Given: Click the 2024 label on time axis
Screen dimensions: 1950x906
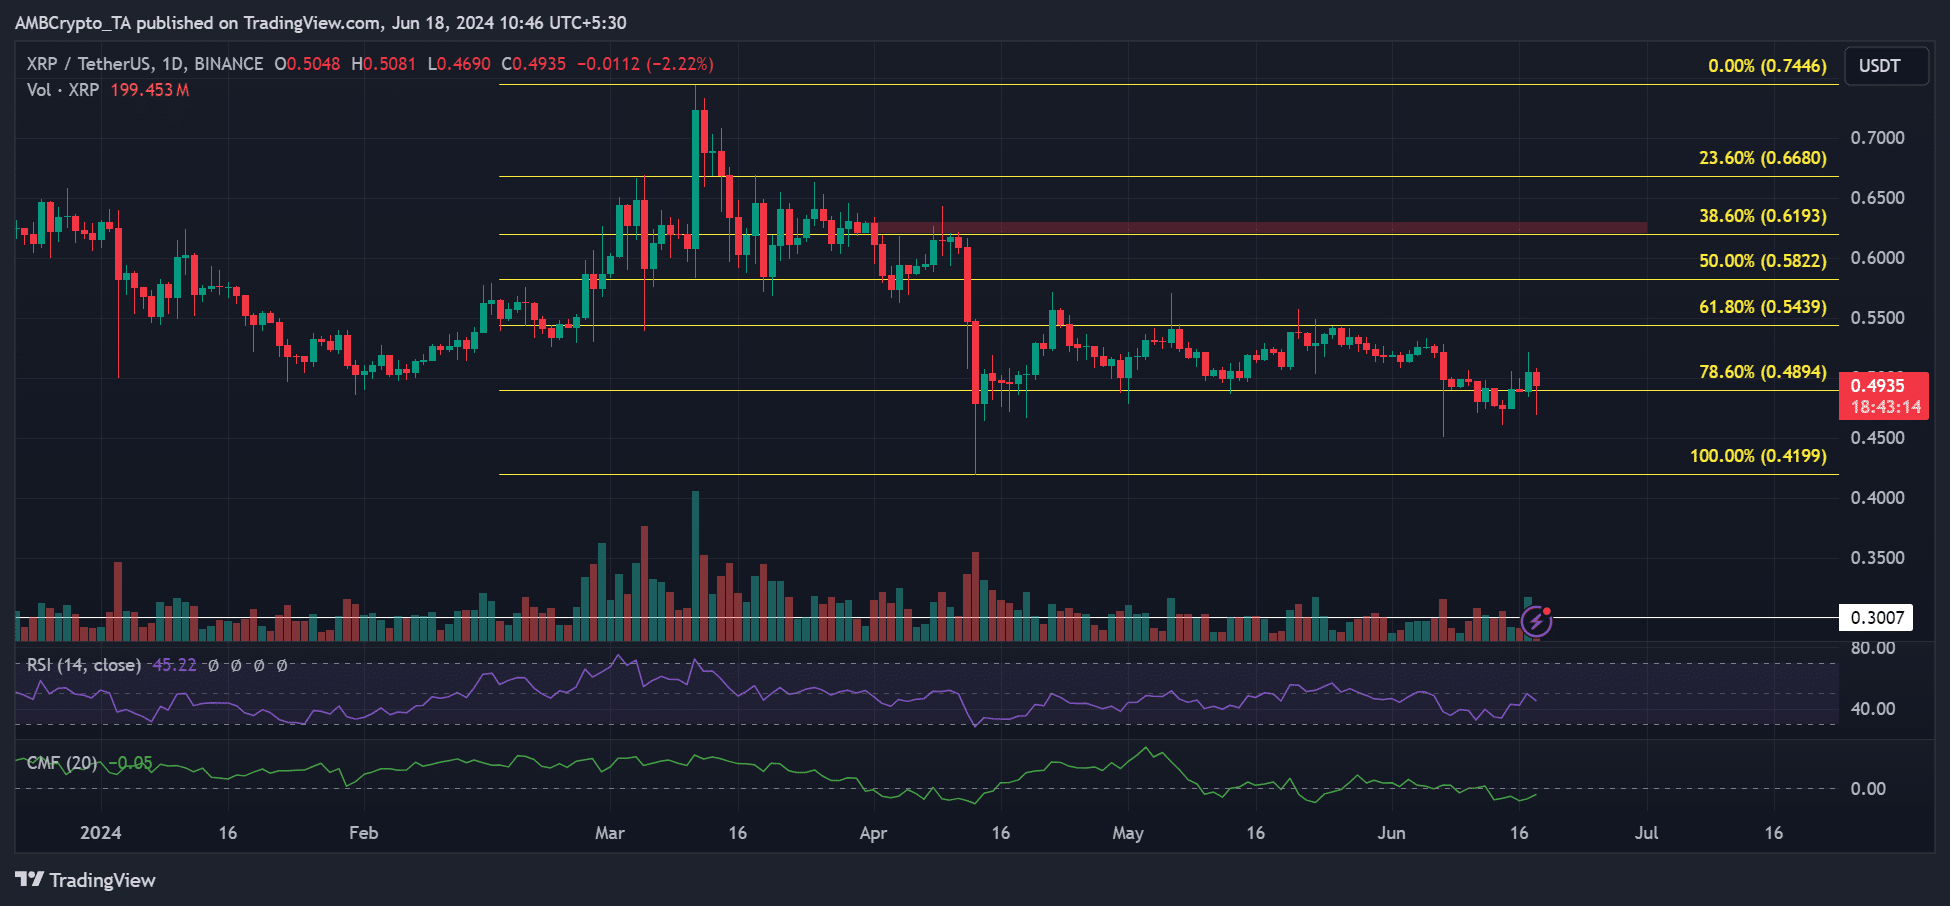Looking at the screenshot, I should (x=101, y=833).
